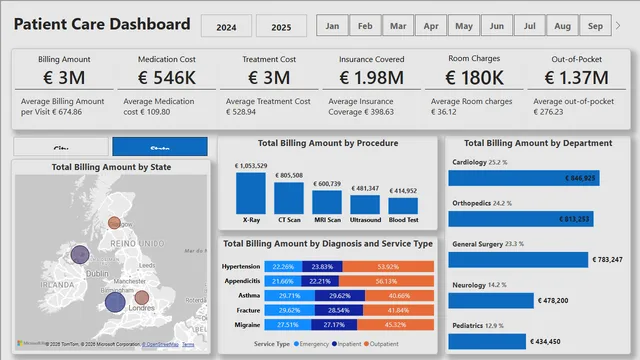The width and height of the screenshot is (640, 360).
Task: Click Appendicitis Outpatient segment 56.13%
Action: coord(386,281)
